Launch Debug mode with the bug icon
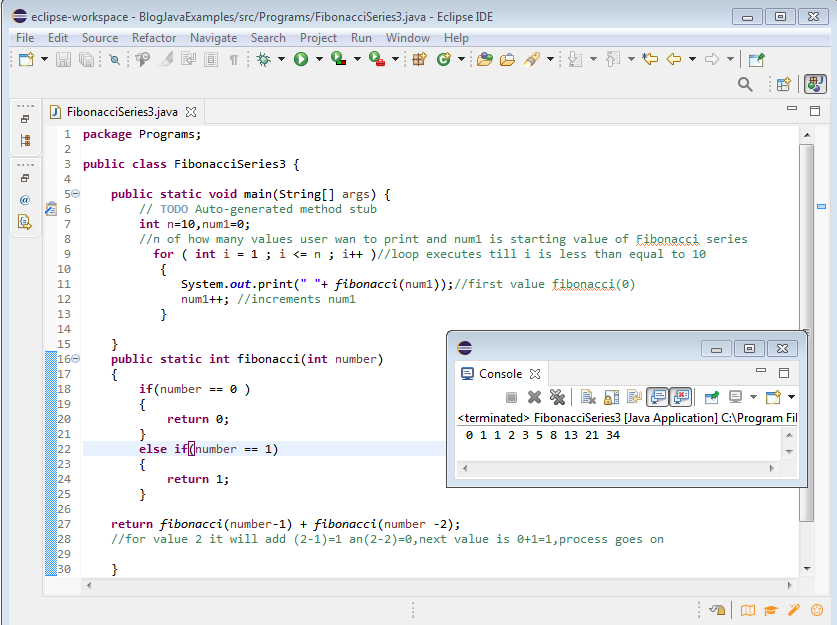Screen dimensions: 837x625 [262, 59]
